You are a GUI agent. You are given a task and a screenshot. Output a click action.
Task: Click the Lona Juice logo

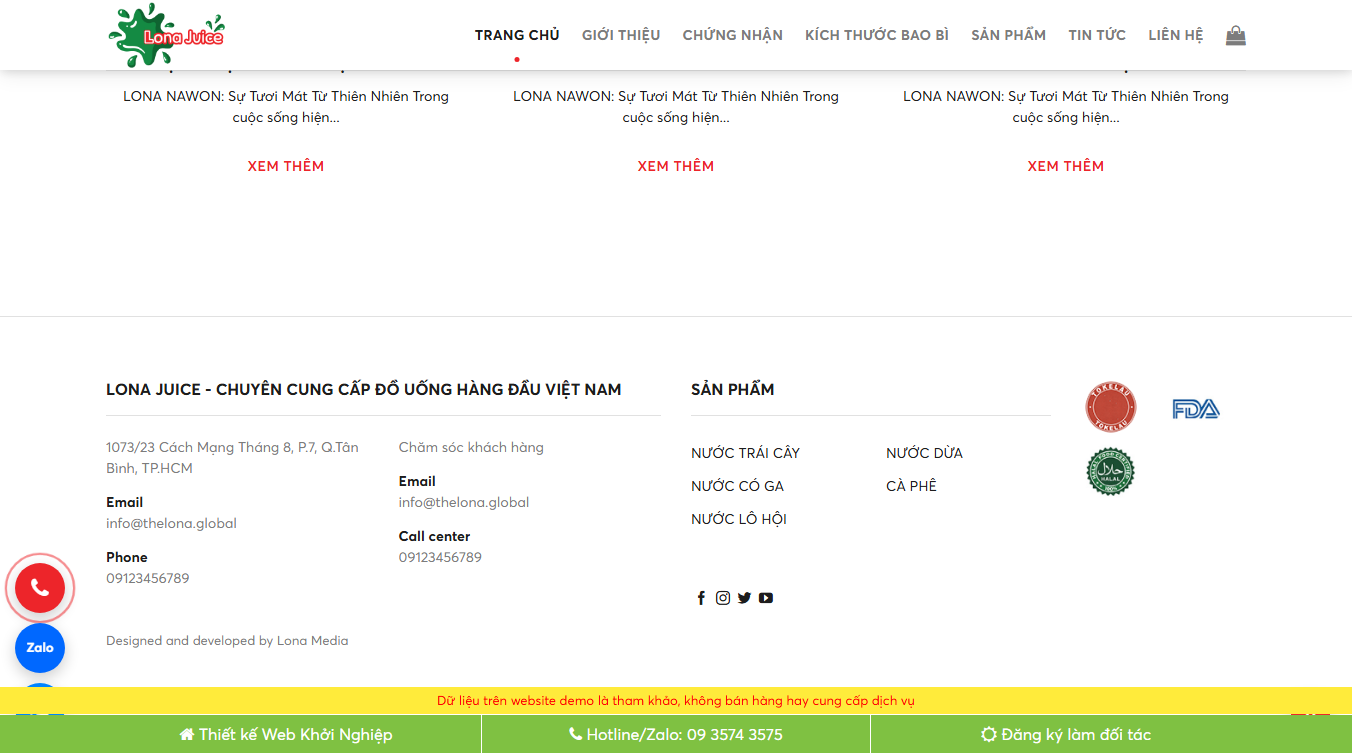[166, 35]
